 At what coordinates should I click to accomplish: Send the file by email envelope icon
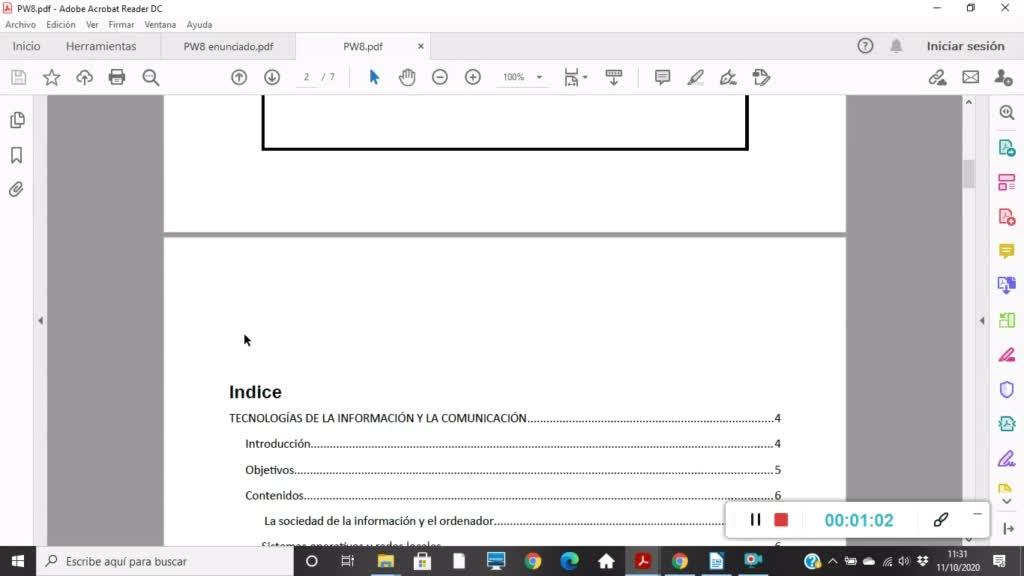pos(970,77)
